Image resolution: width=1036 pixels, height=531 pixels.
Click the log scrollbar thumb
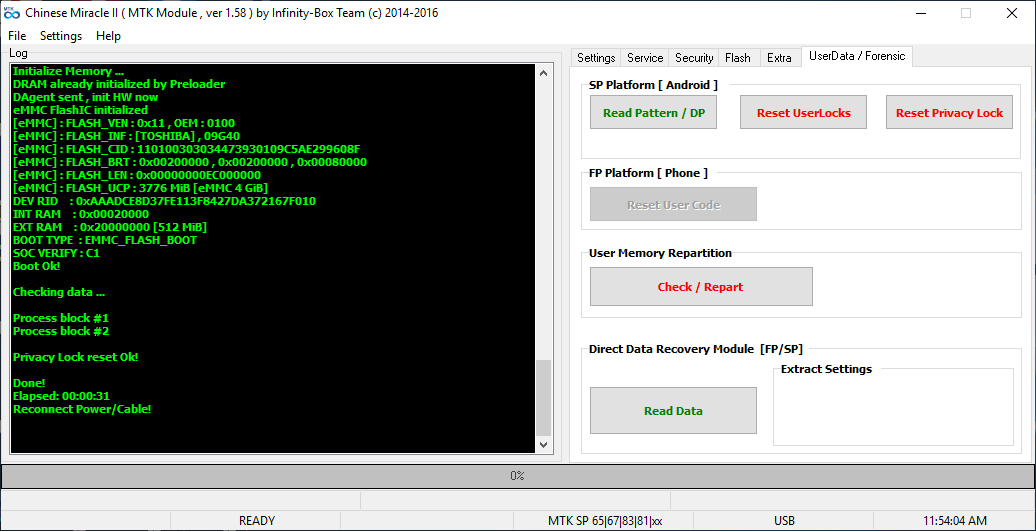coord(543,398)
